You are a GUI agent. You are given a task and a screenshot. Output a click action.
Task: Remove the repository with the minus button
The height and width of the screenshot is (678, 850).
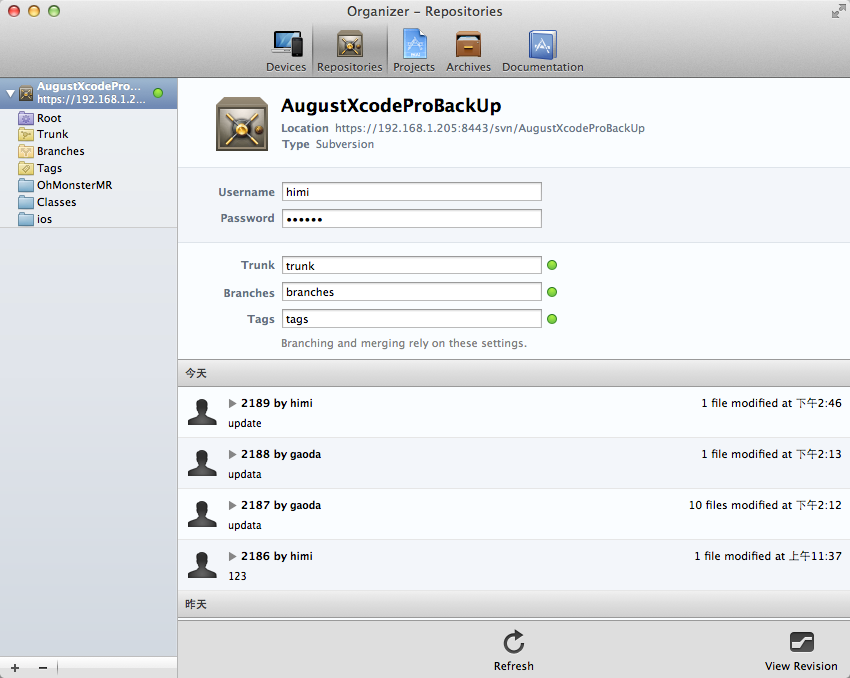43,668
